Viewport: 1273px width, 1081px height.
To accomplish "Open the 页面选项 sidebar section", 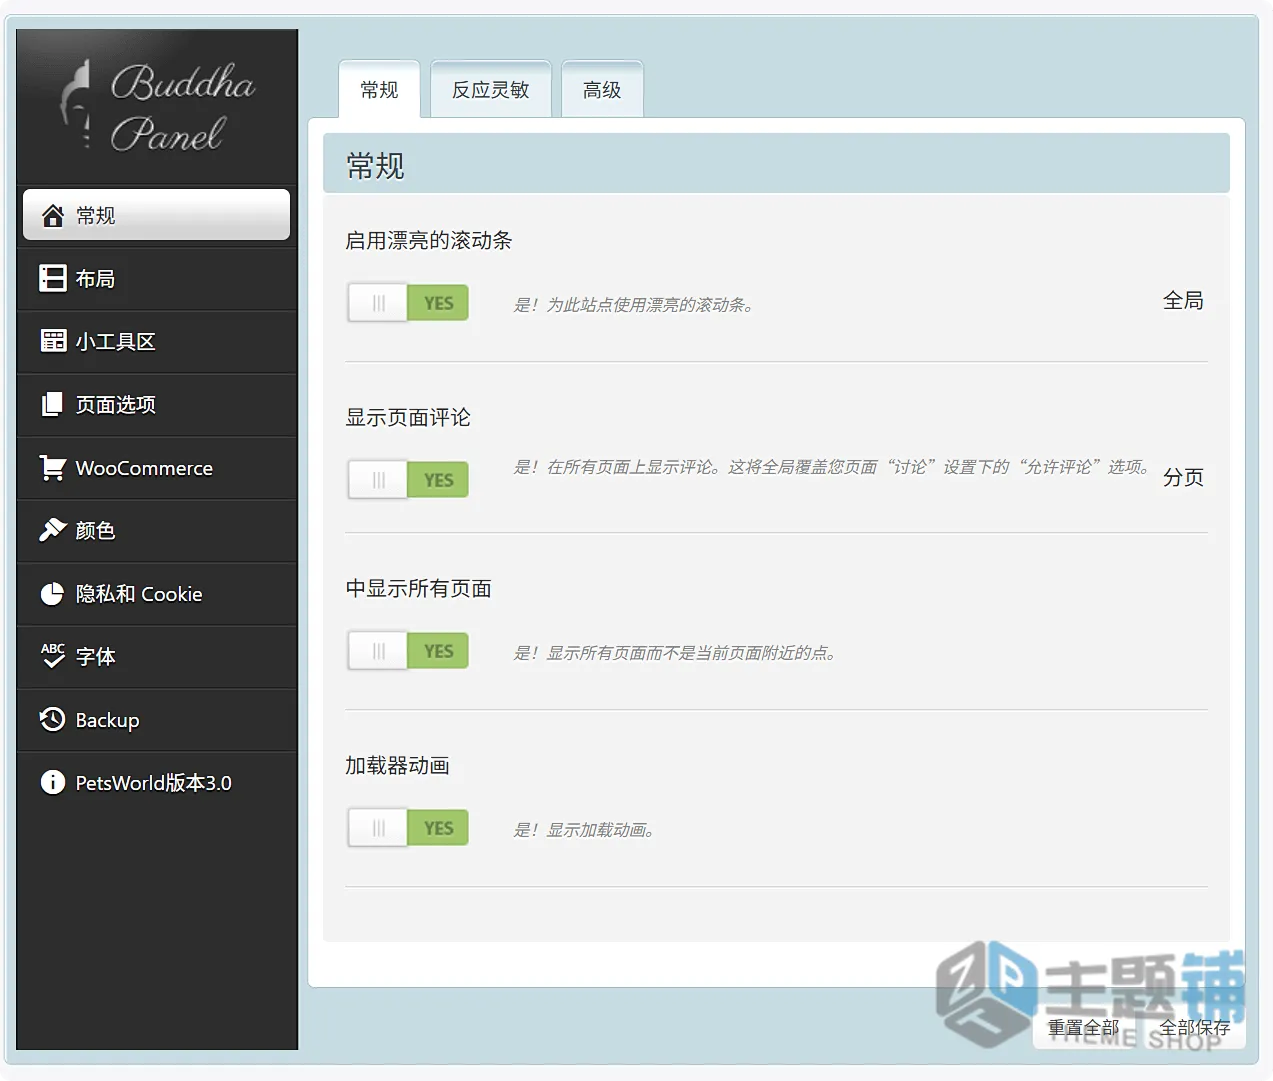I will tap(157, 405).
